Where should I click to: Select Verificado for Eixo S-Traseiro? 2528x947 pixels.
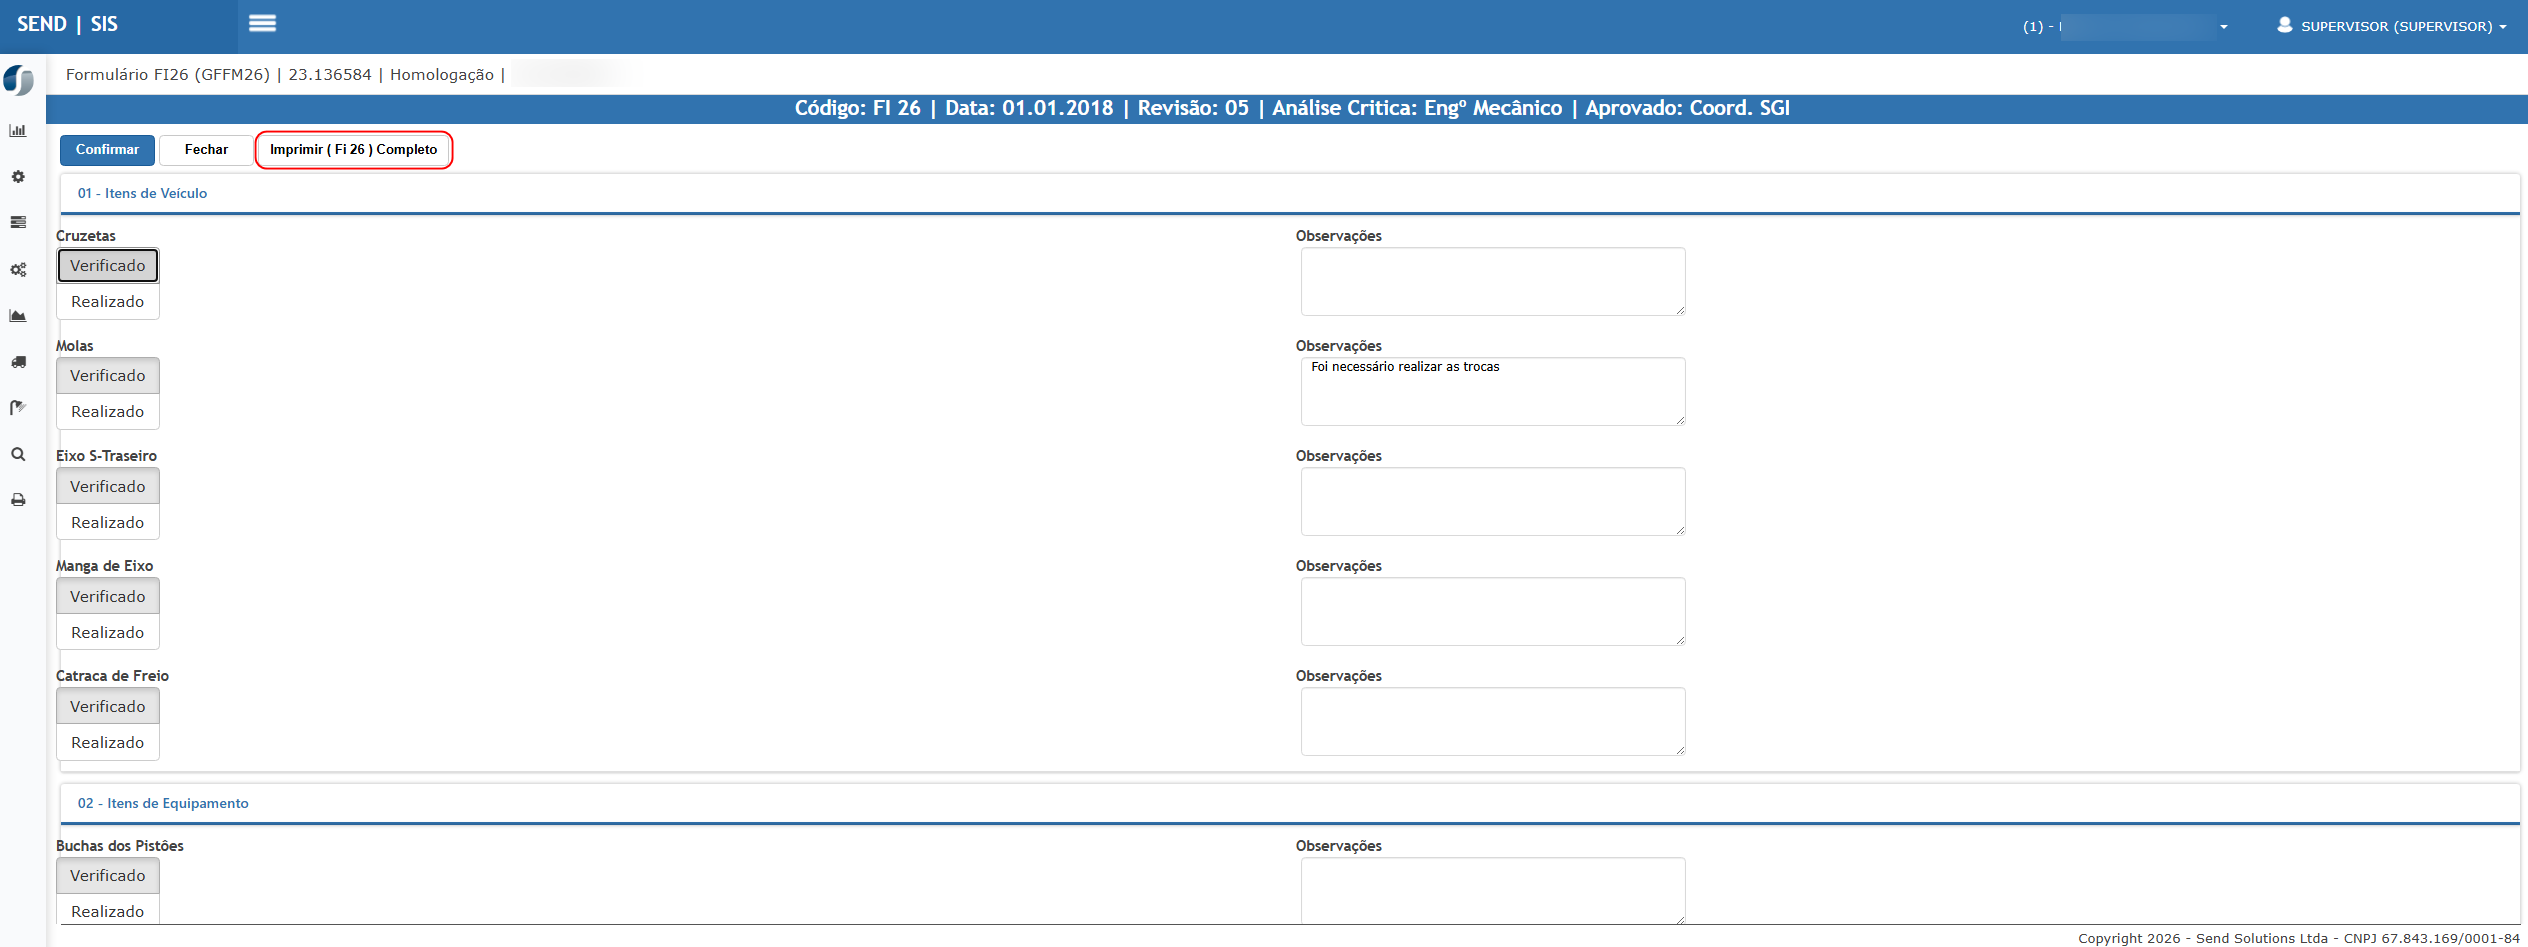click(108, 487)
